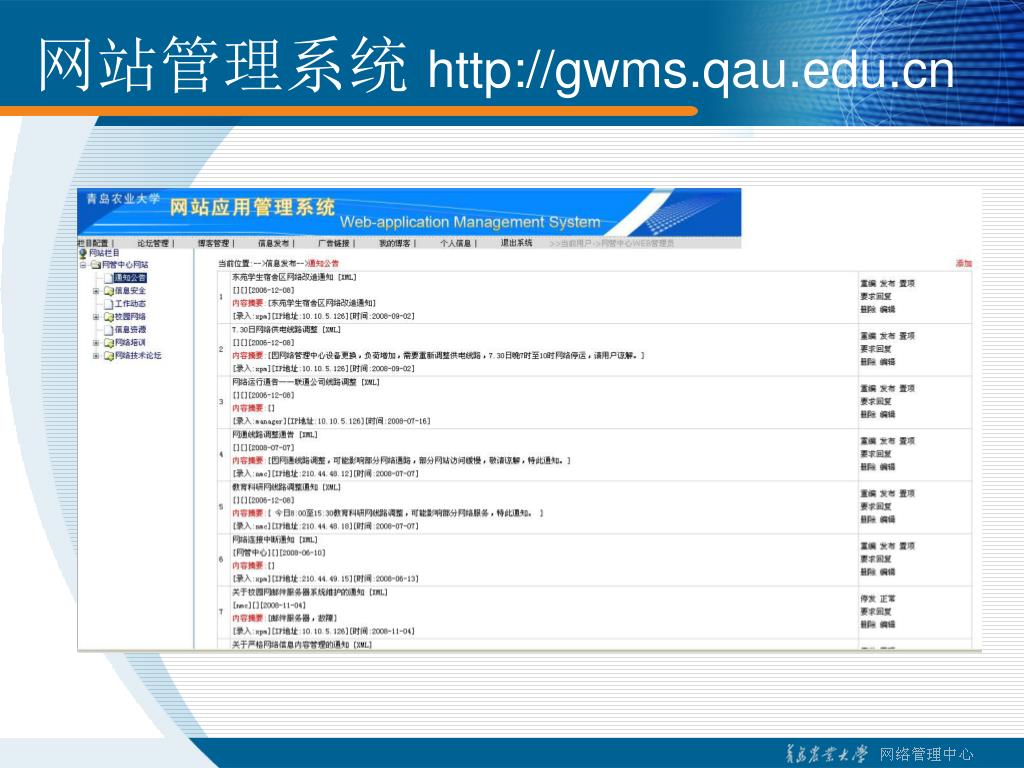Image resolution: width=1024 pixels, height=768 pixels.
Task: Click 置顶 for article row 1
Action: click(907, 283)
